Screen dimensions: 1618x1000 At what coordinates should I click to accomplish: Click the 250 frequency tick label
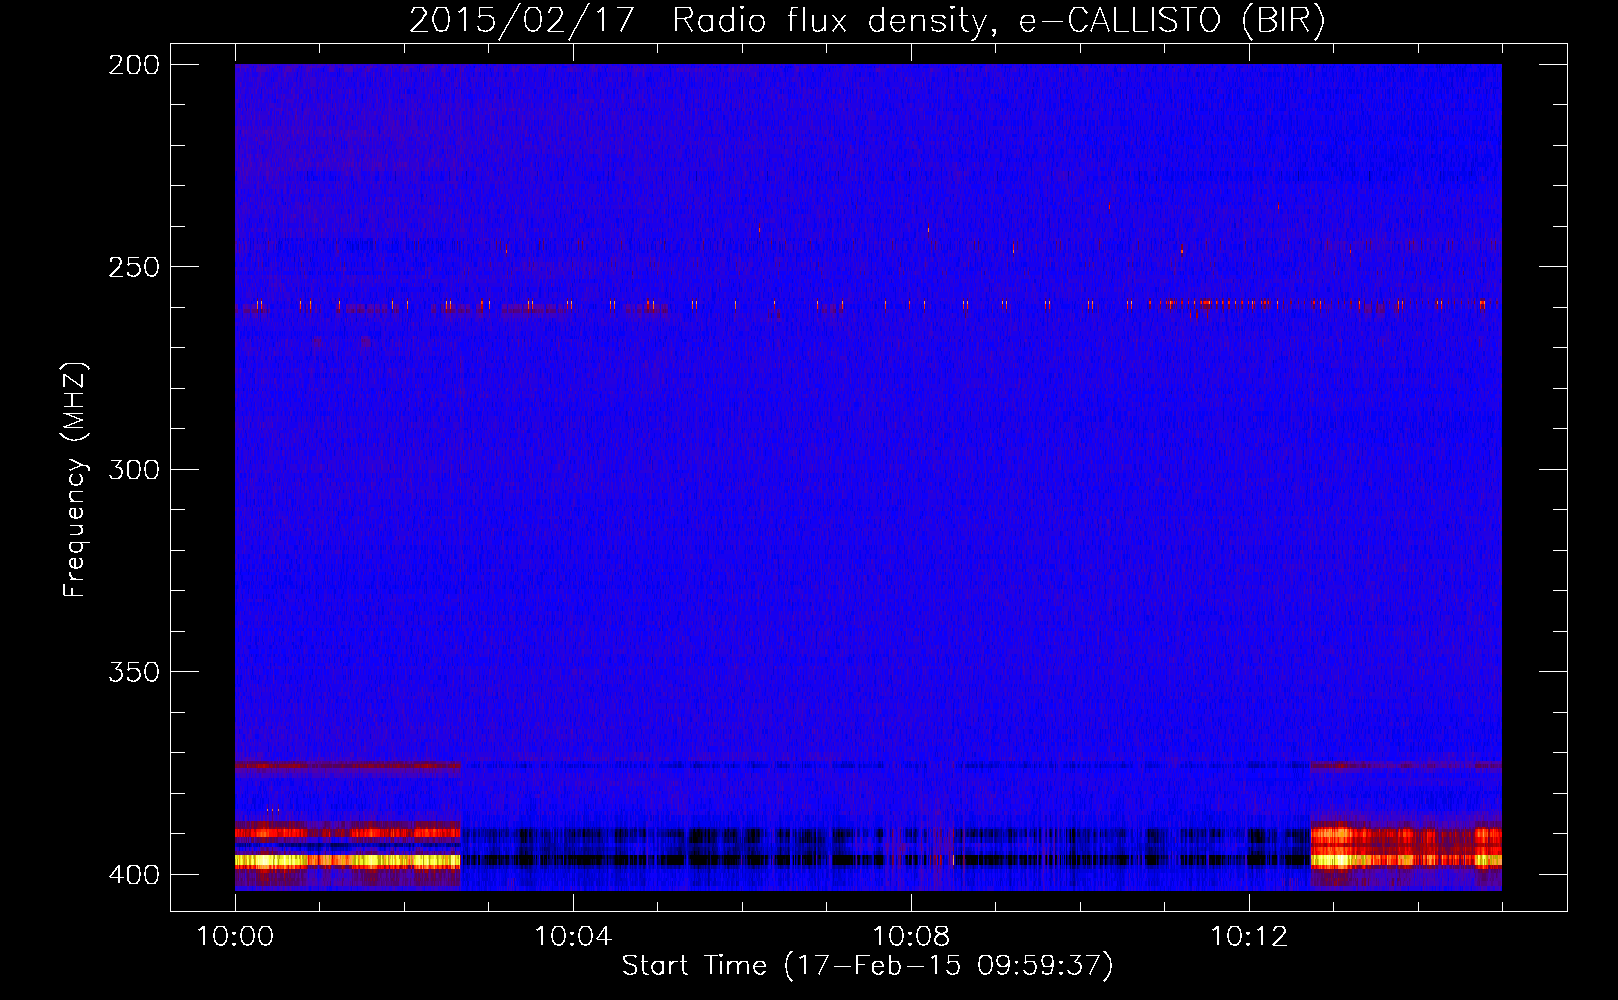pyautogui.click(x=134, y=267)
